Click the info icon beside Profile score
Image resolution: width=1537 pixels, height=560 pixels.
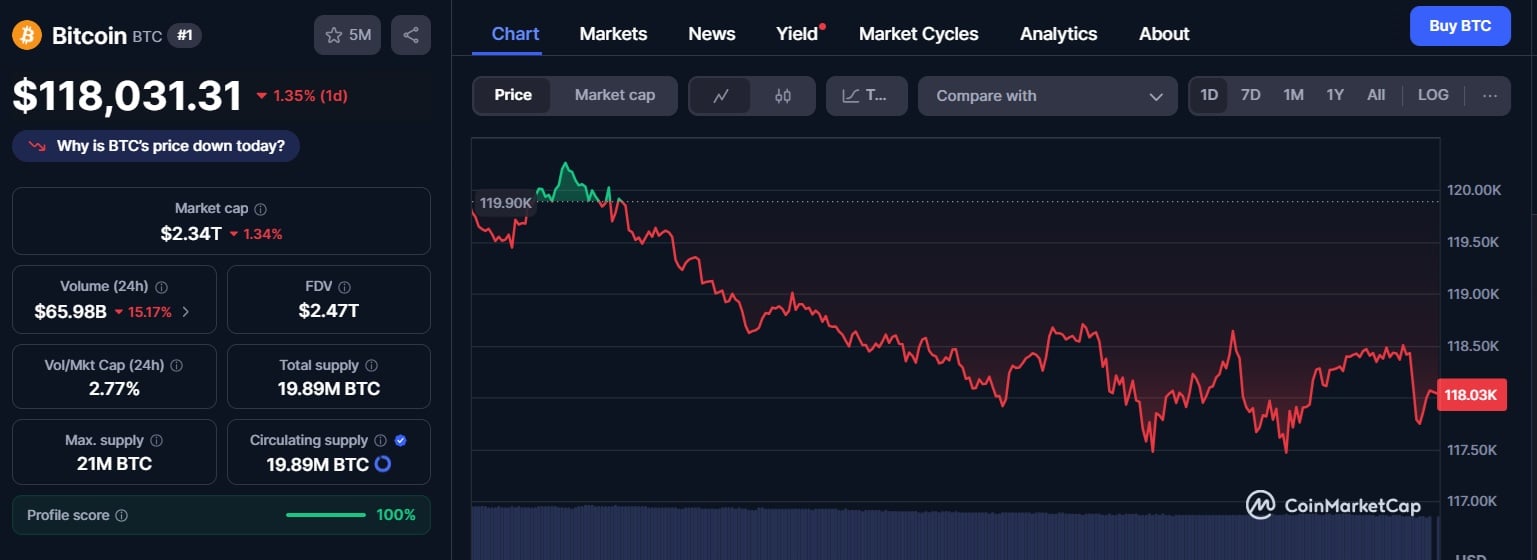122,516
